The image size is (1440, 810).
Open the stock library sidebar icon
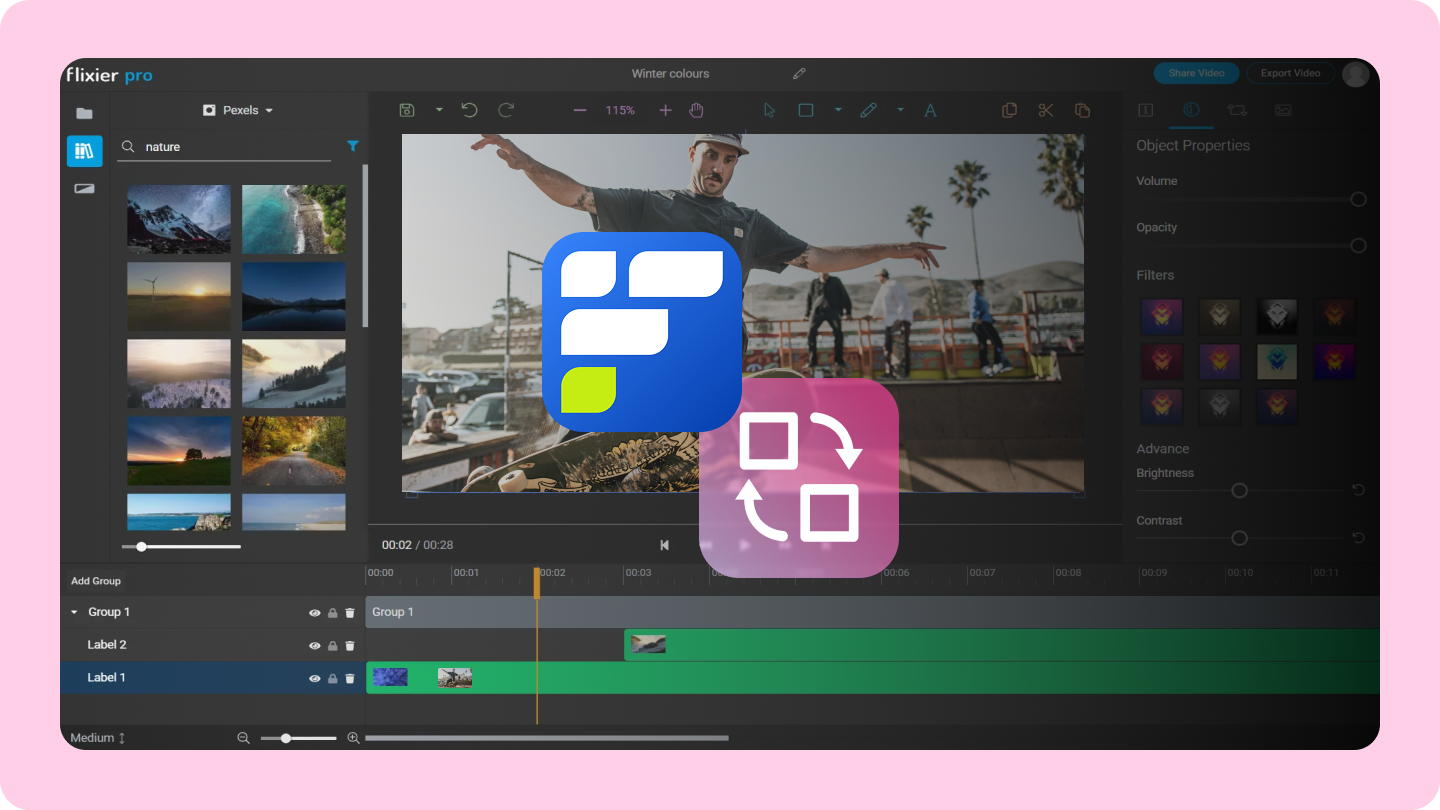[x=84, y=151]
